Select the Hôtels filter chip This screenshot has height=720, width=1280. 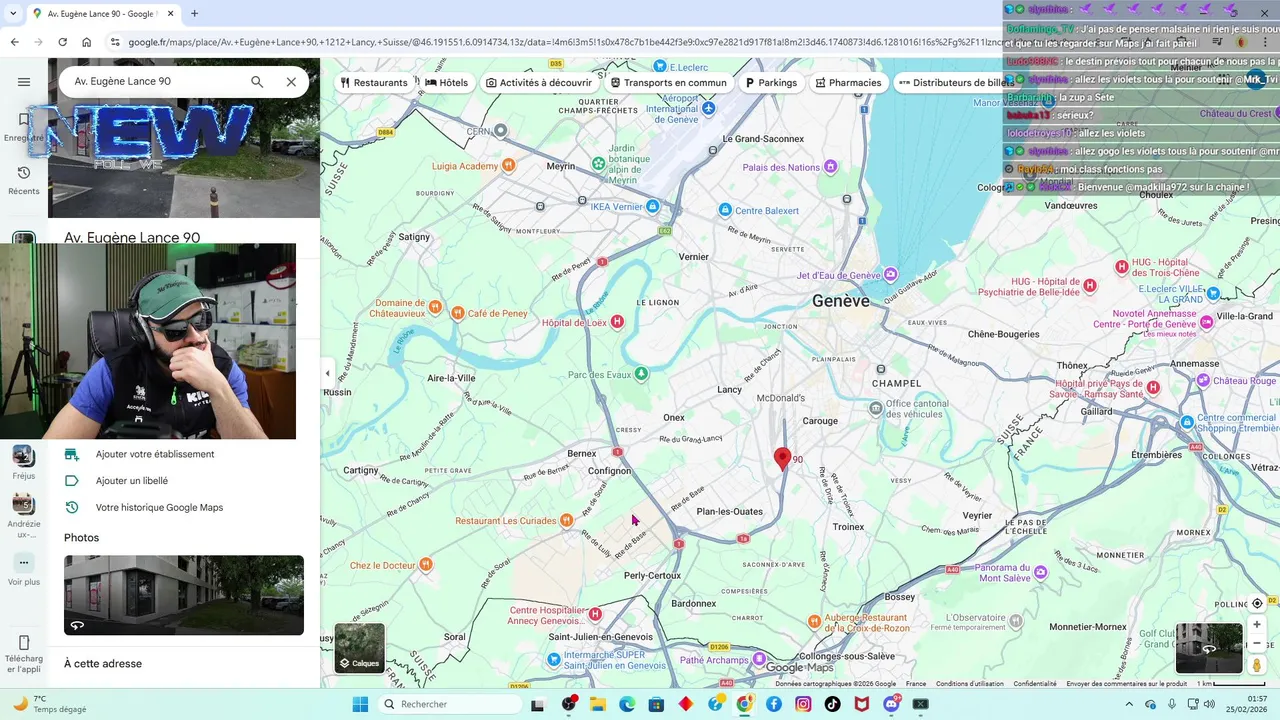click(x=446, y=83)
